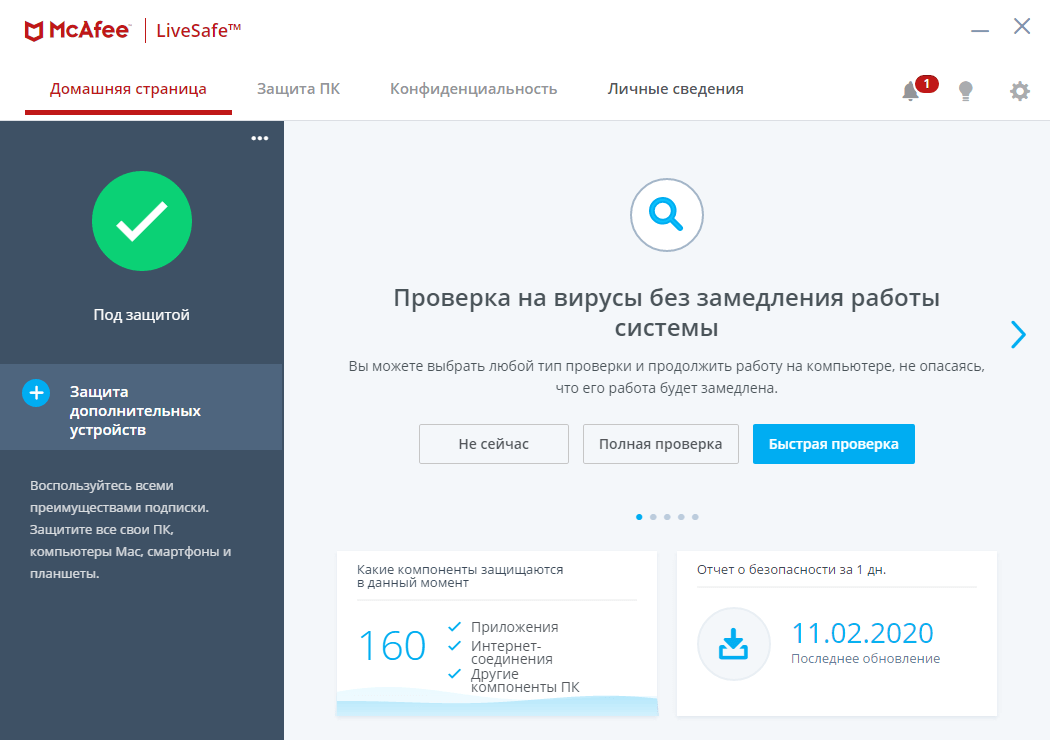Click the lightbulb tips icon

(x=965, y=91)
